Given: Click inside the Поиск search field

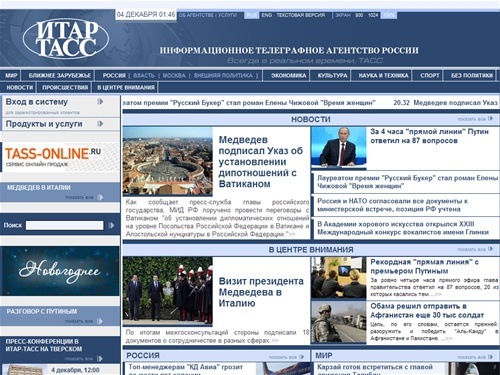Looking at the screenshot, I should 65,225.
